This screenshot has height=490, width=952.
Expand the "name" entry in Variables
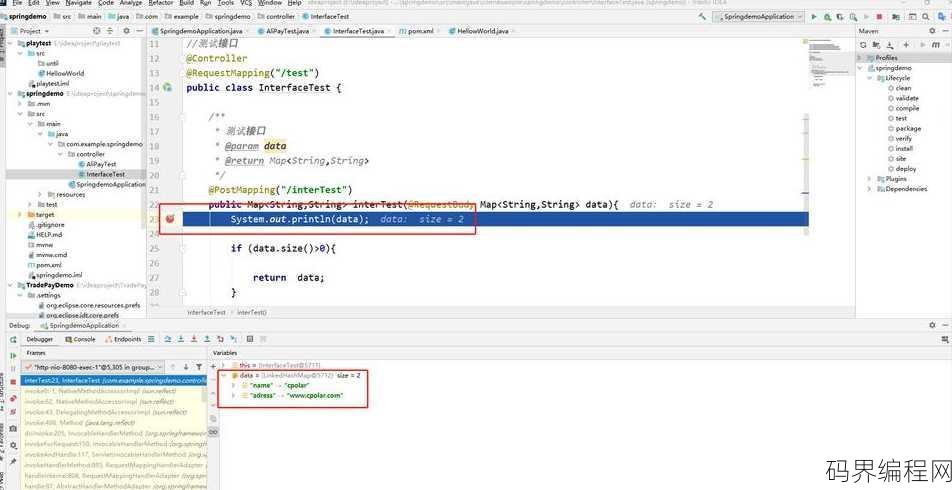pos(234,386)
